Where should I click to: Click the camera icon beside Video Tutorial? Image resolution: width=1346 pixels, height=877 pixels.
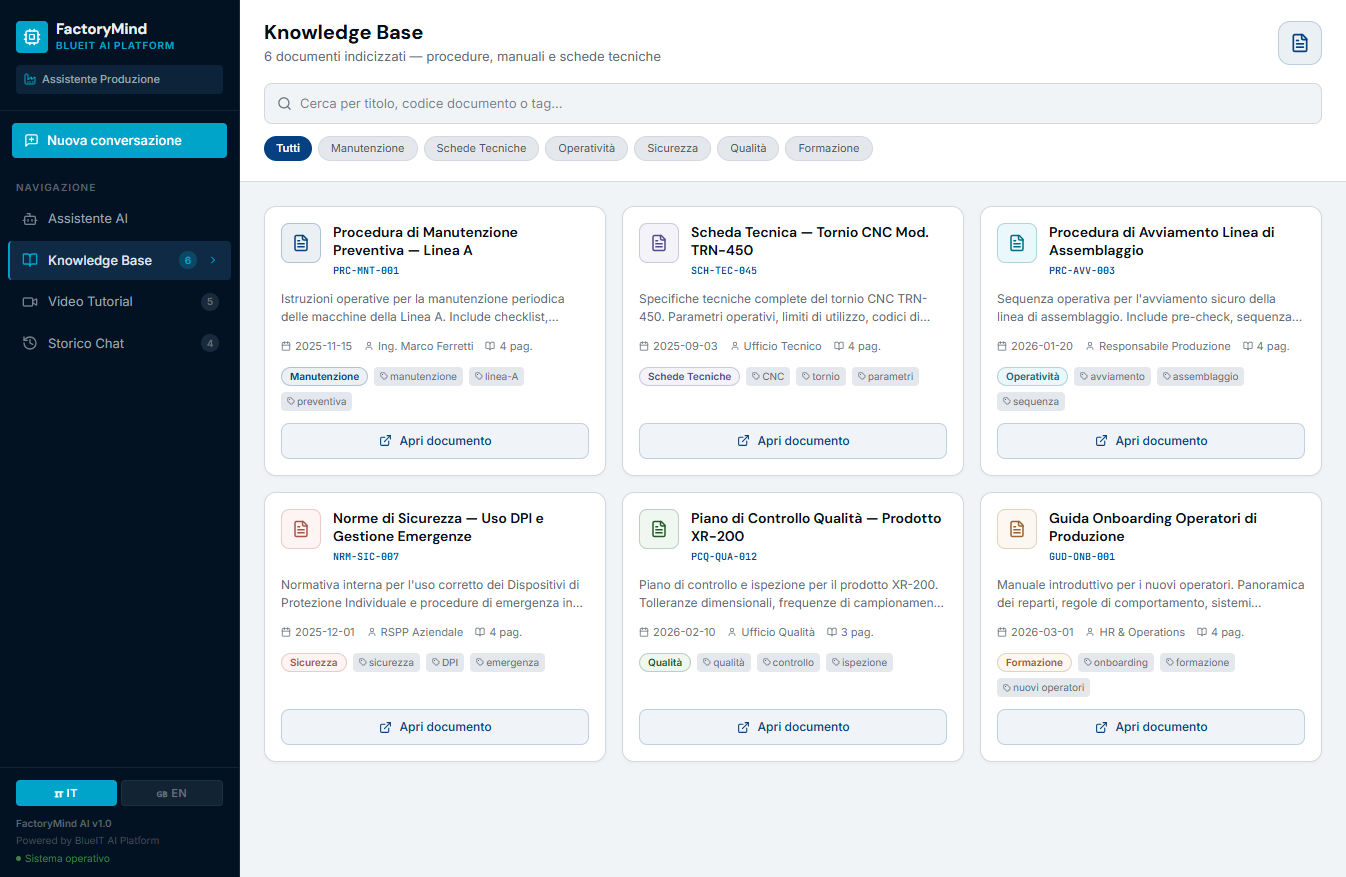coord(30,302)
